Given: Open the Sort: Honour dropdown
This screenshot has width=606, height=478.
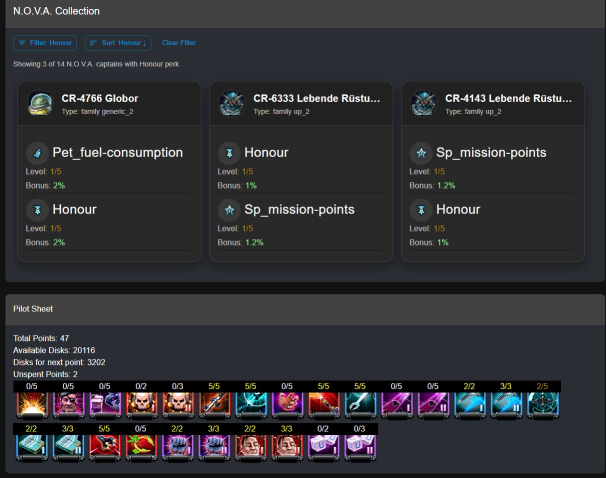Looking at the screenshot, I should point(117,43).
